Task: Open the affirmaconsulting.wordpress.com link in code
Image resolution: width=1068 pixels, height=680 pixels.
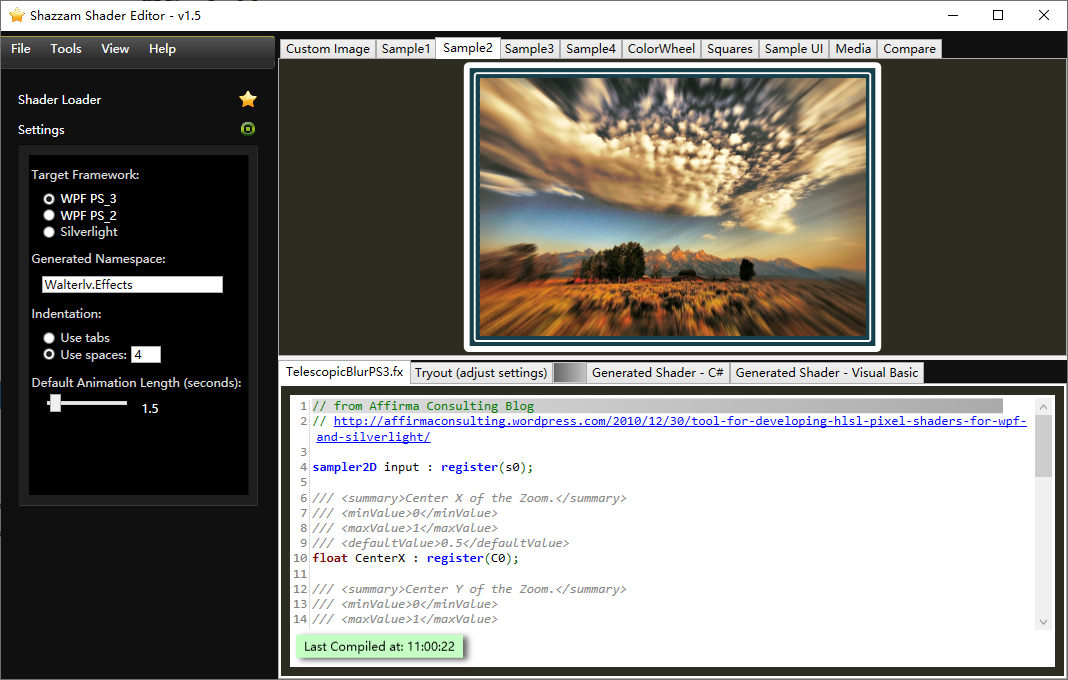Action: pyautogui.click(x=679, y=421)
